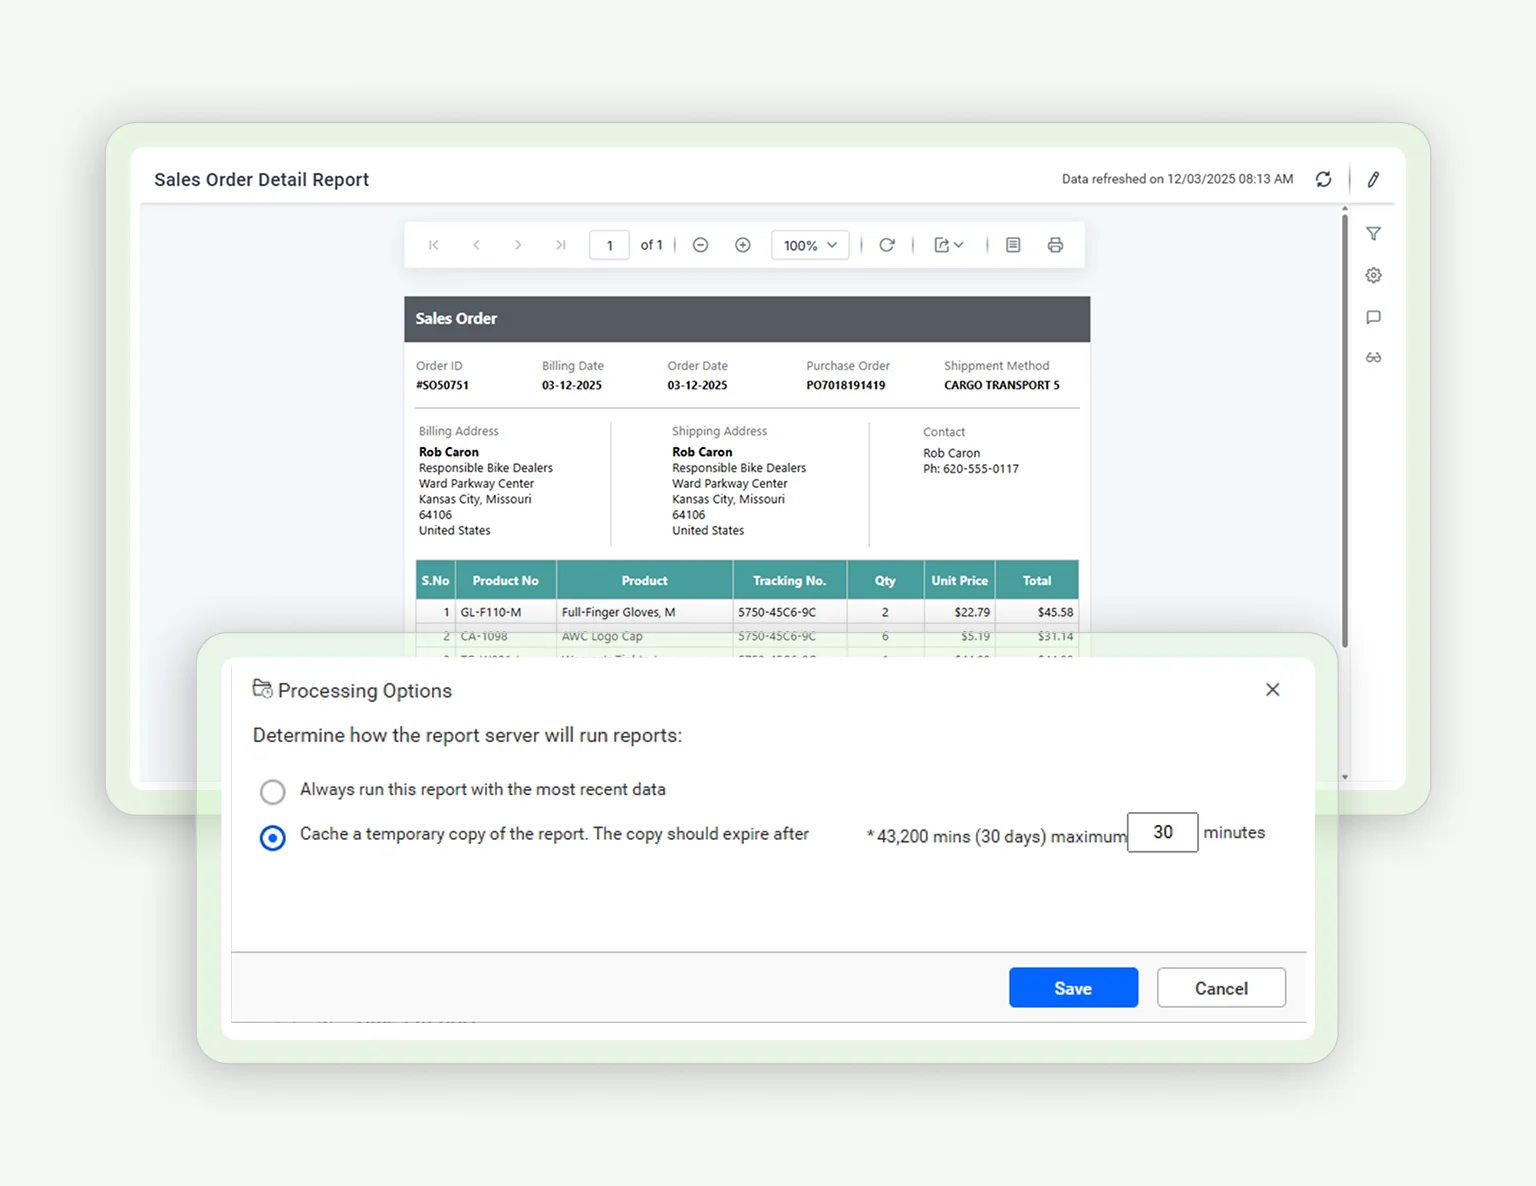This screenshot has width=1536, height=1186.
Task: Select 'Always run this report with most recent data'
Action: [x=272, y=791]
